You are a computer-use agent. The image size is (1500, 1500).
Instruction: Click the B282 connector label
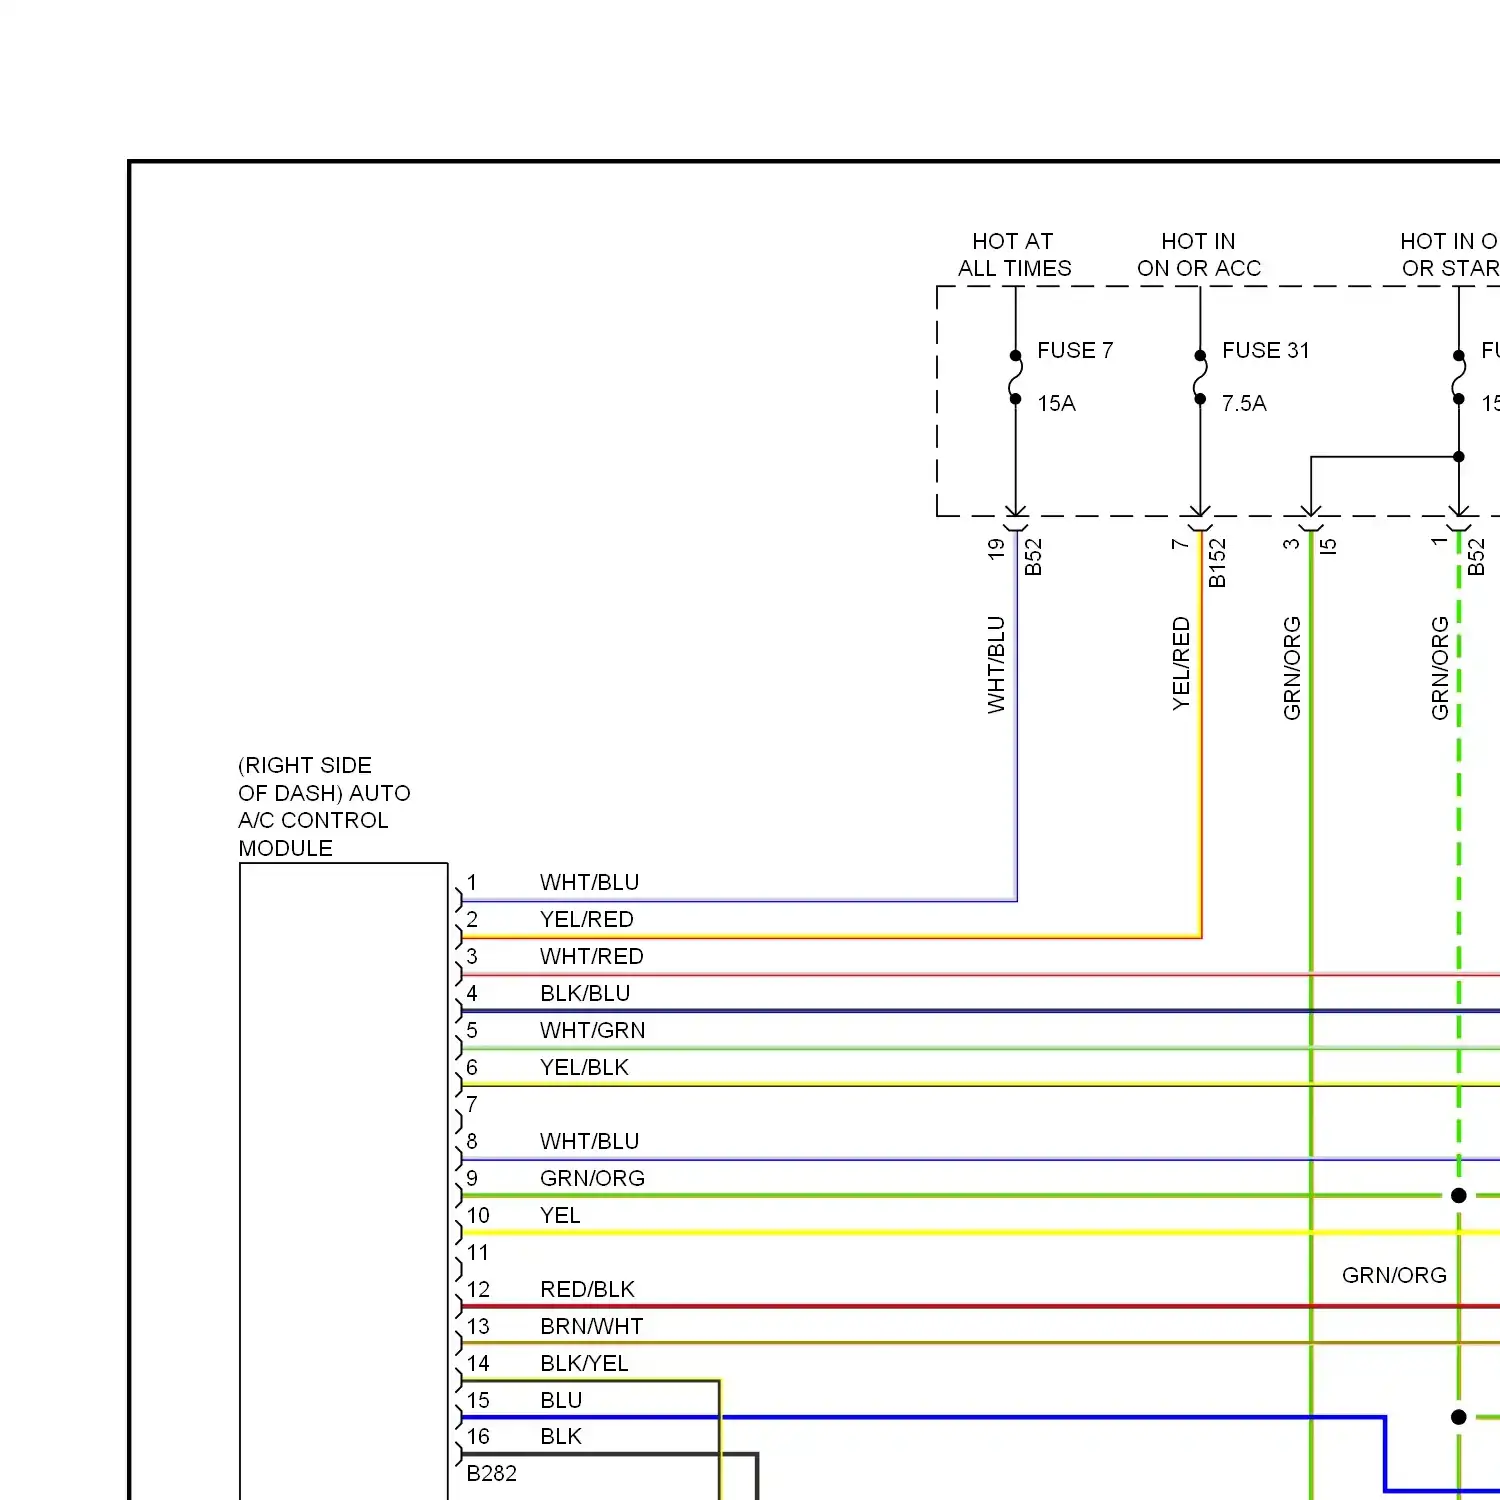pos(492,1474)
